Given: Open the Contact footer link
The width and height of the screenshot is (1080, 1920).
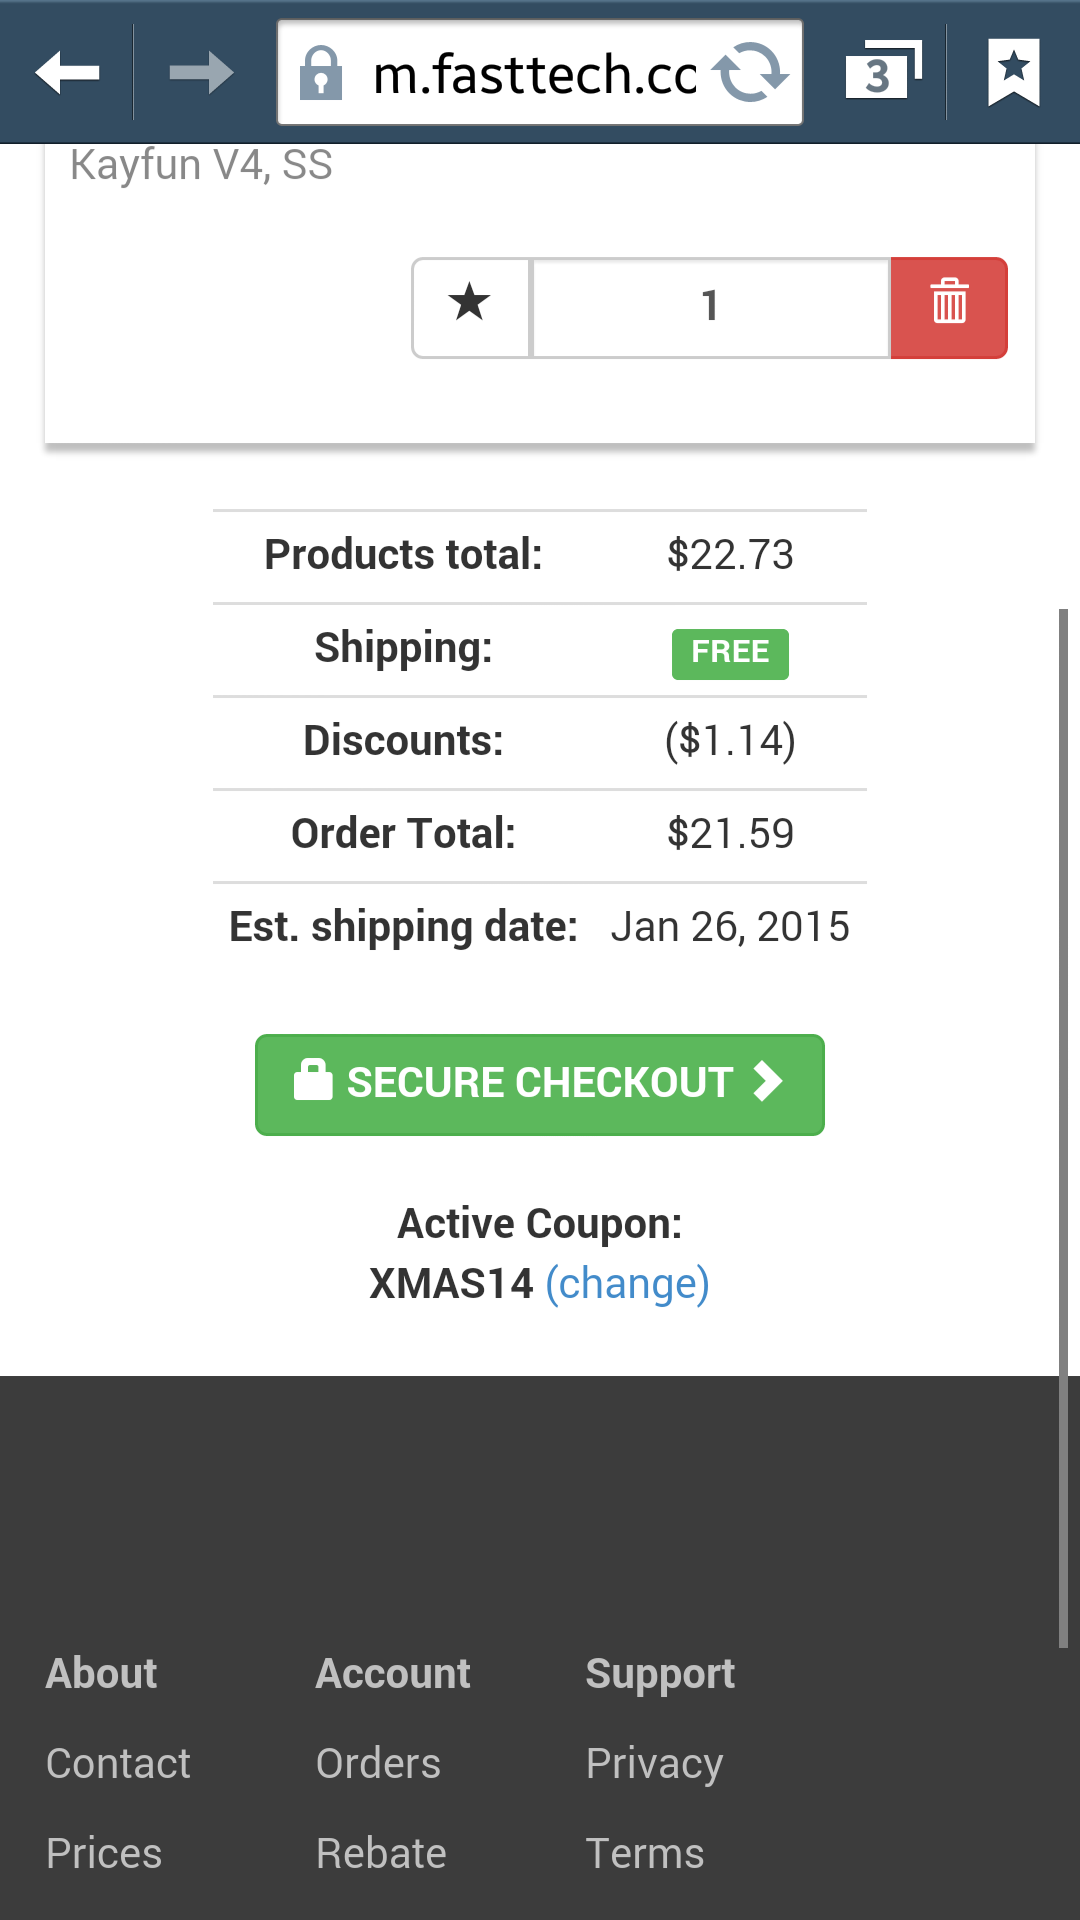Looking at the screenshot, I should coord(118,1763).
